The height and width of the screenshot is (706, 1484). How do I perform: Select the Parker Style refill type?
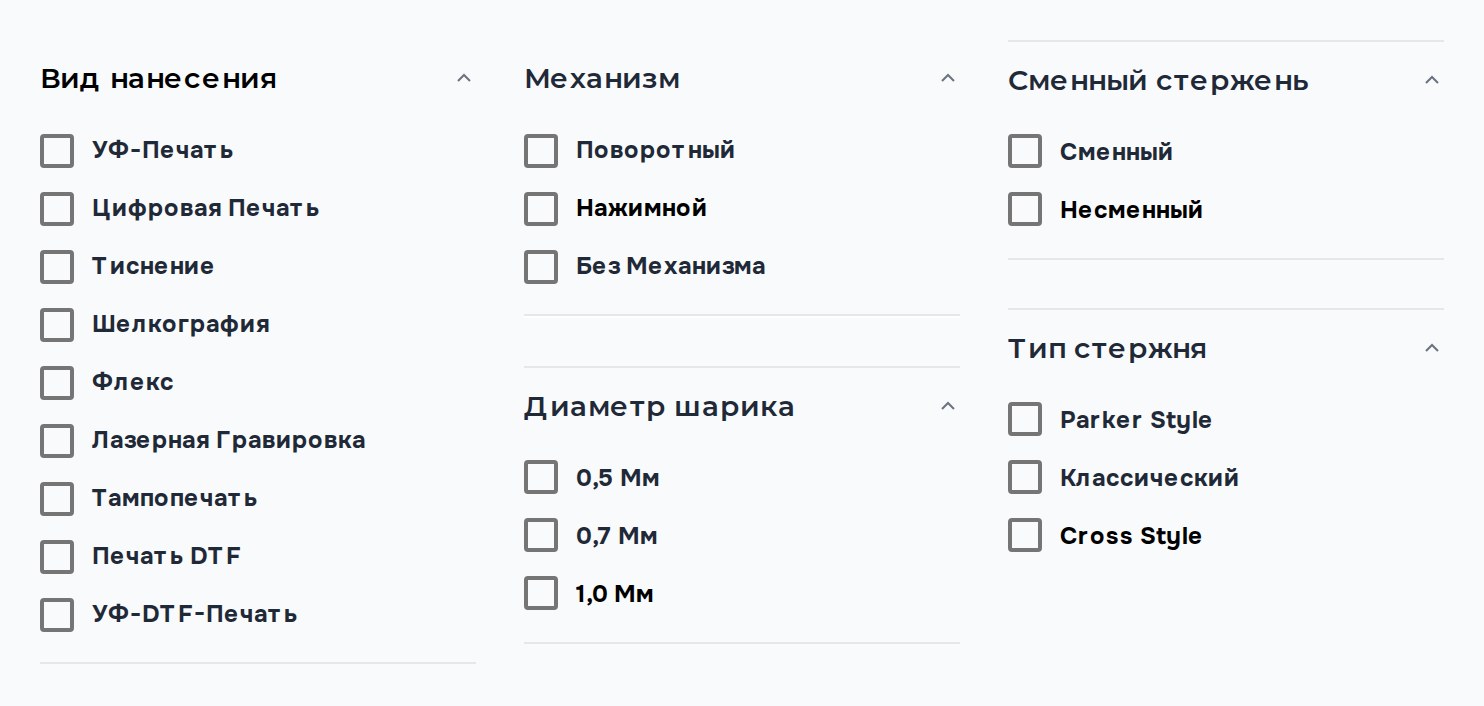coord(1025,419)
